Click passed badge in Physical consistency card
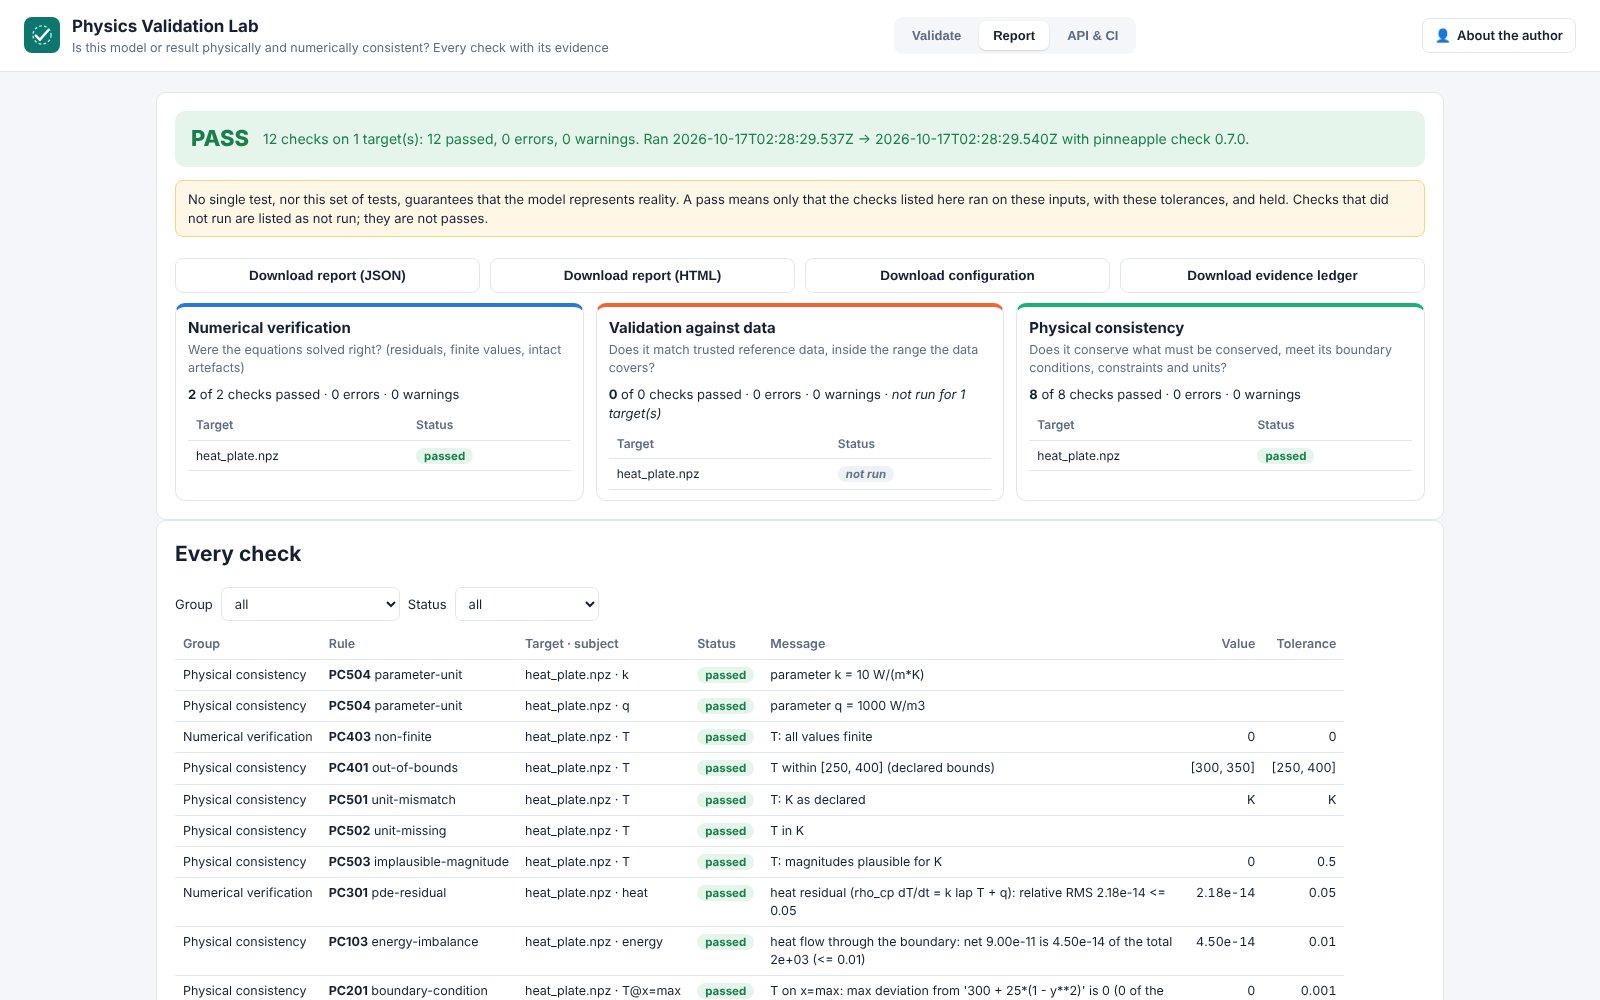This screenshot has height=1000, width=1600. coord(1285,456)
